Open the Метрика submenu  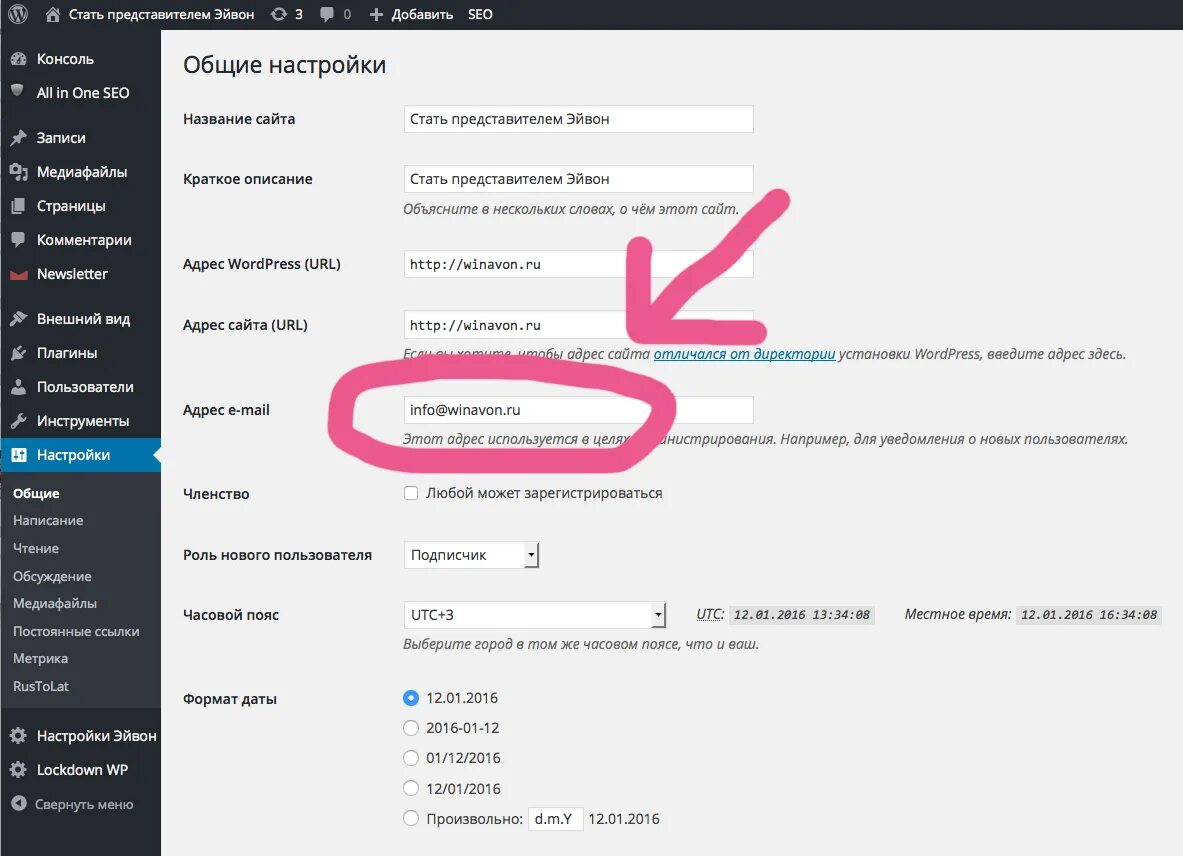(41, 658)
